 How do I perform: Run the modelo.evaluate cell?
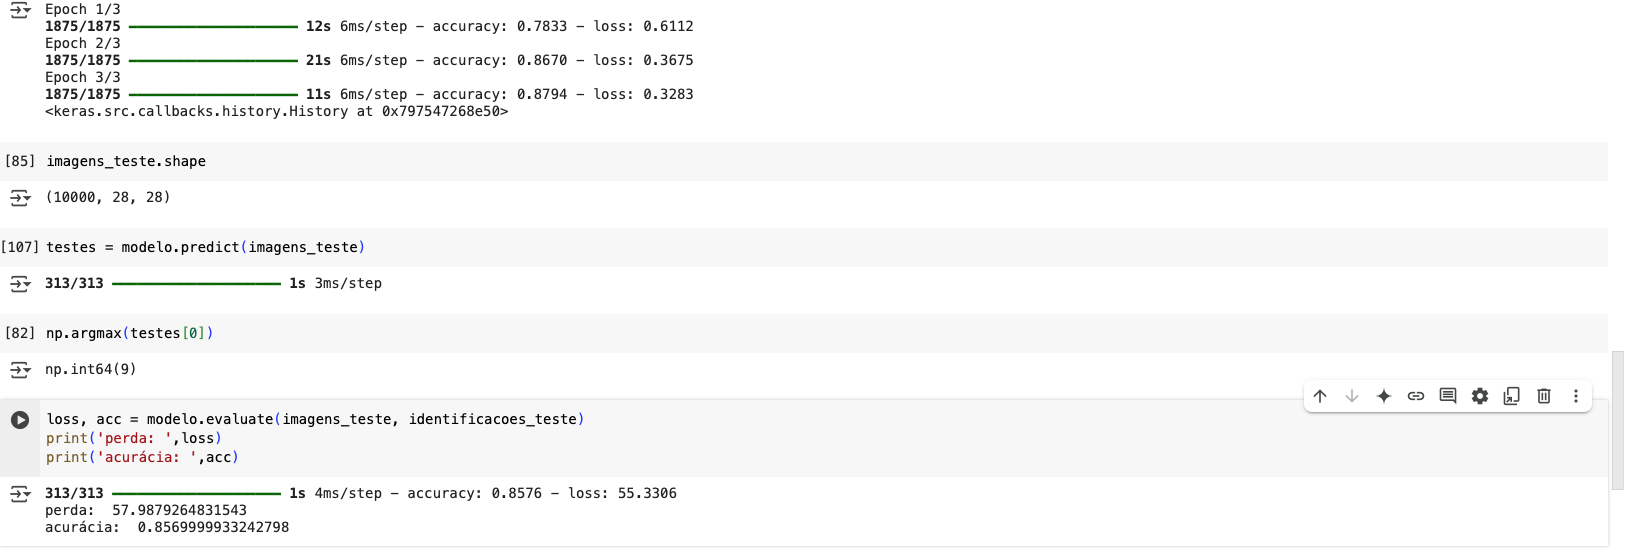[x=20, y=420]
